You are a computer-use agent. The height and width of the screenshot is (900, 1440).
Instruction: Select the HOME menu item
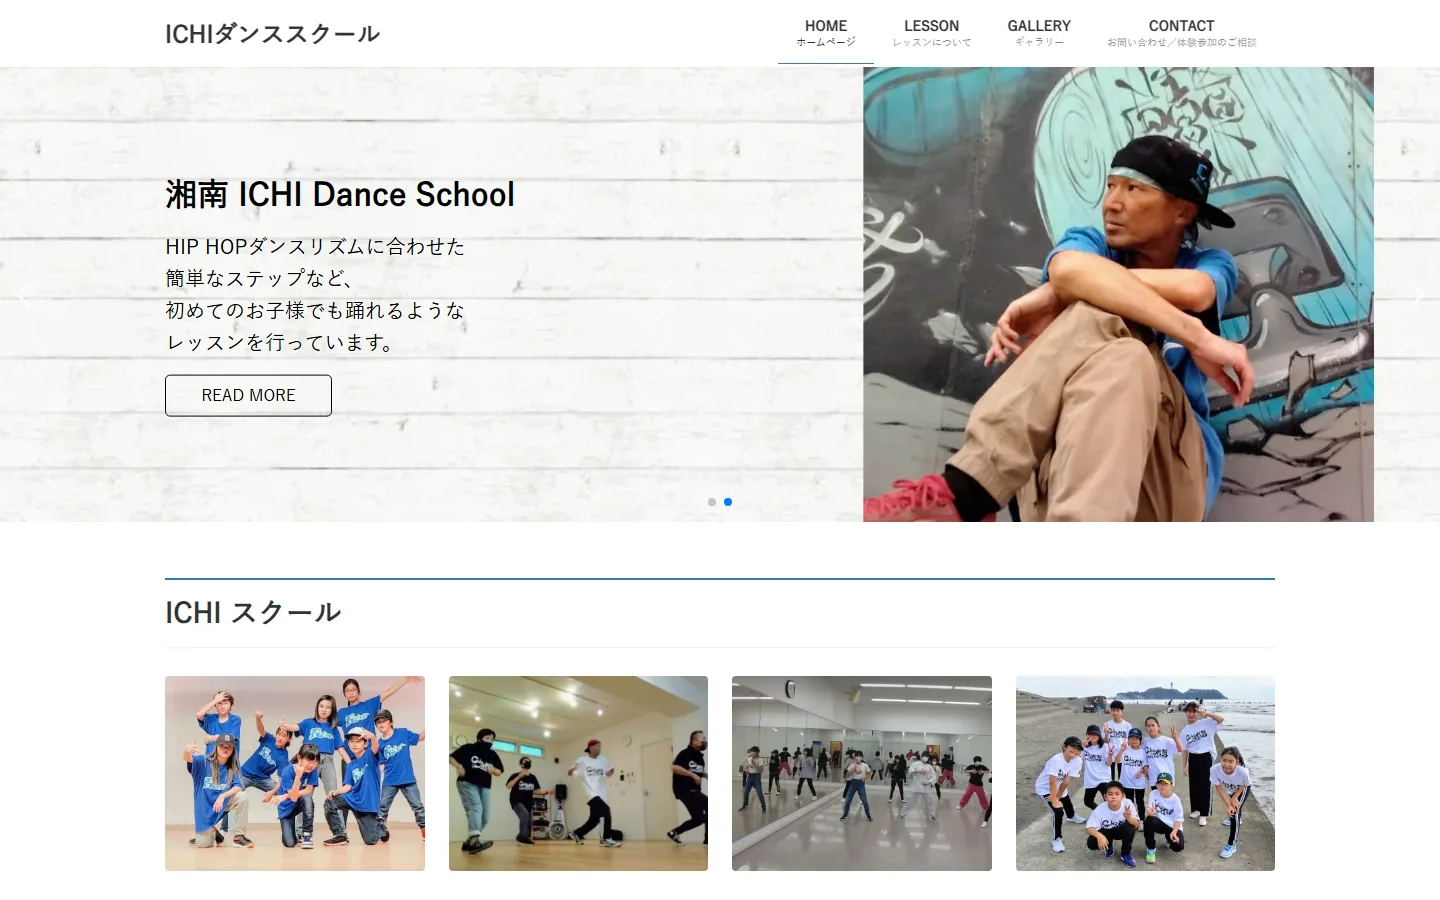point(826,33)
